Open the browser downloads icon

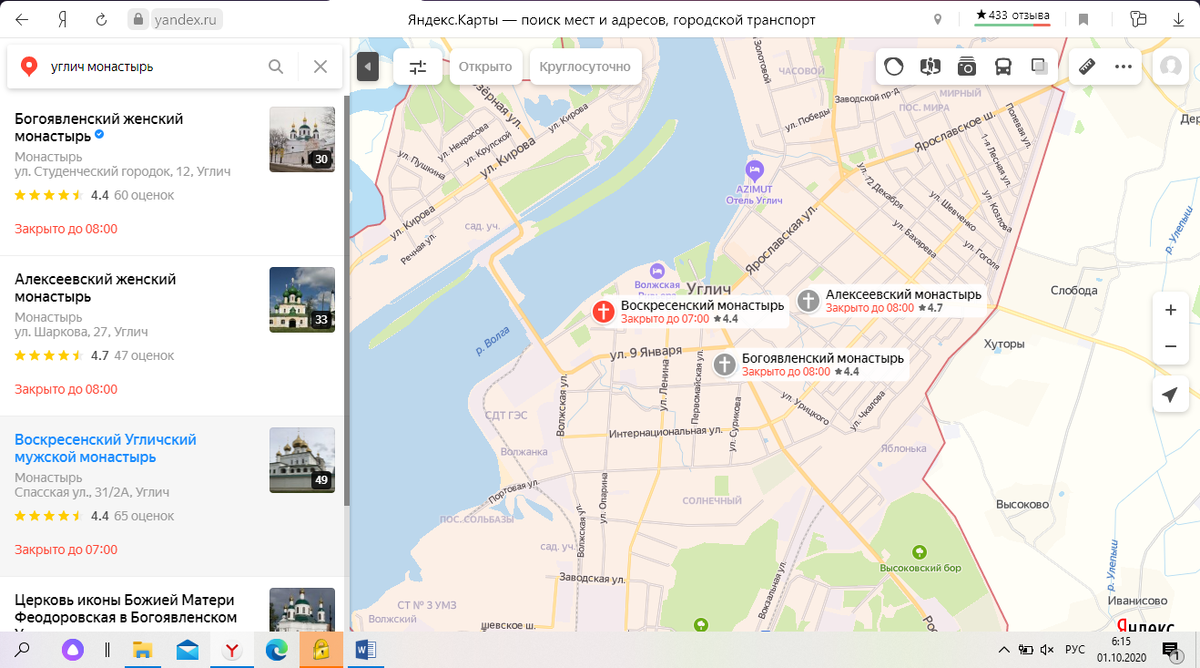[1178, 19]
